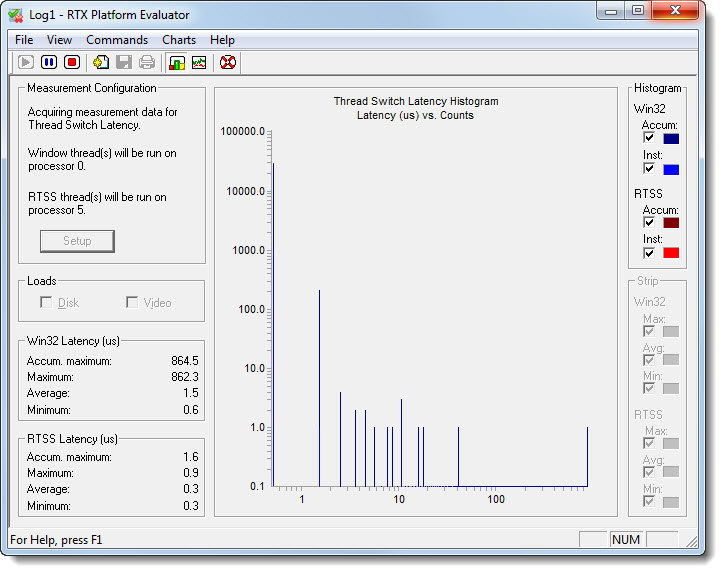
Task: Open the Commands menu
Action: [x=117, y=40]
